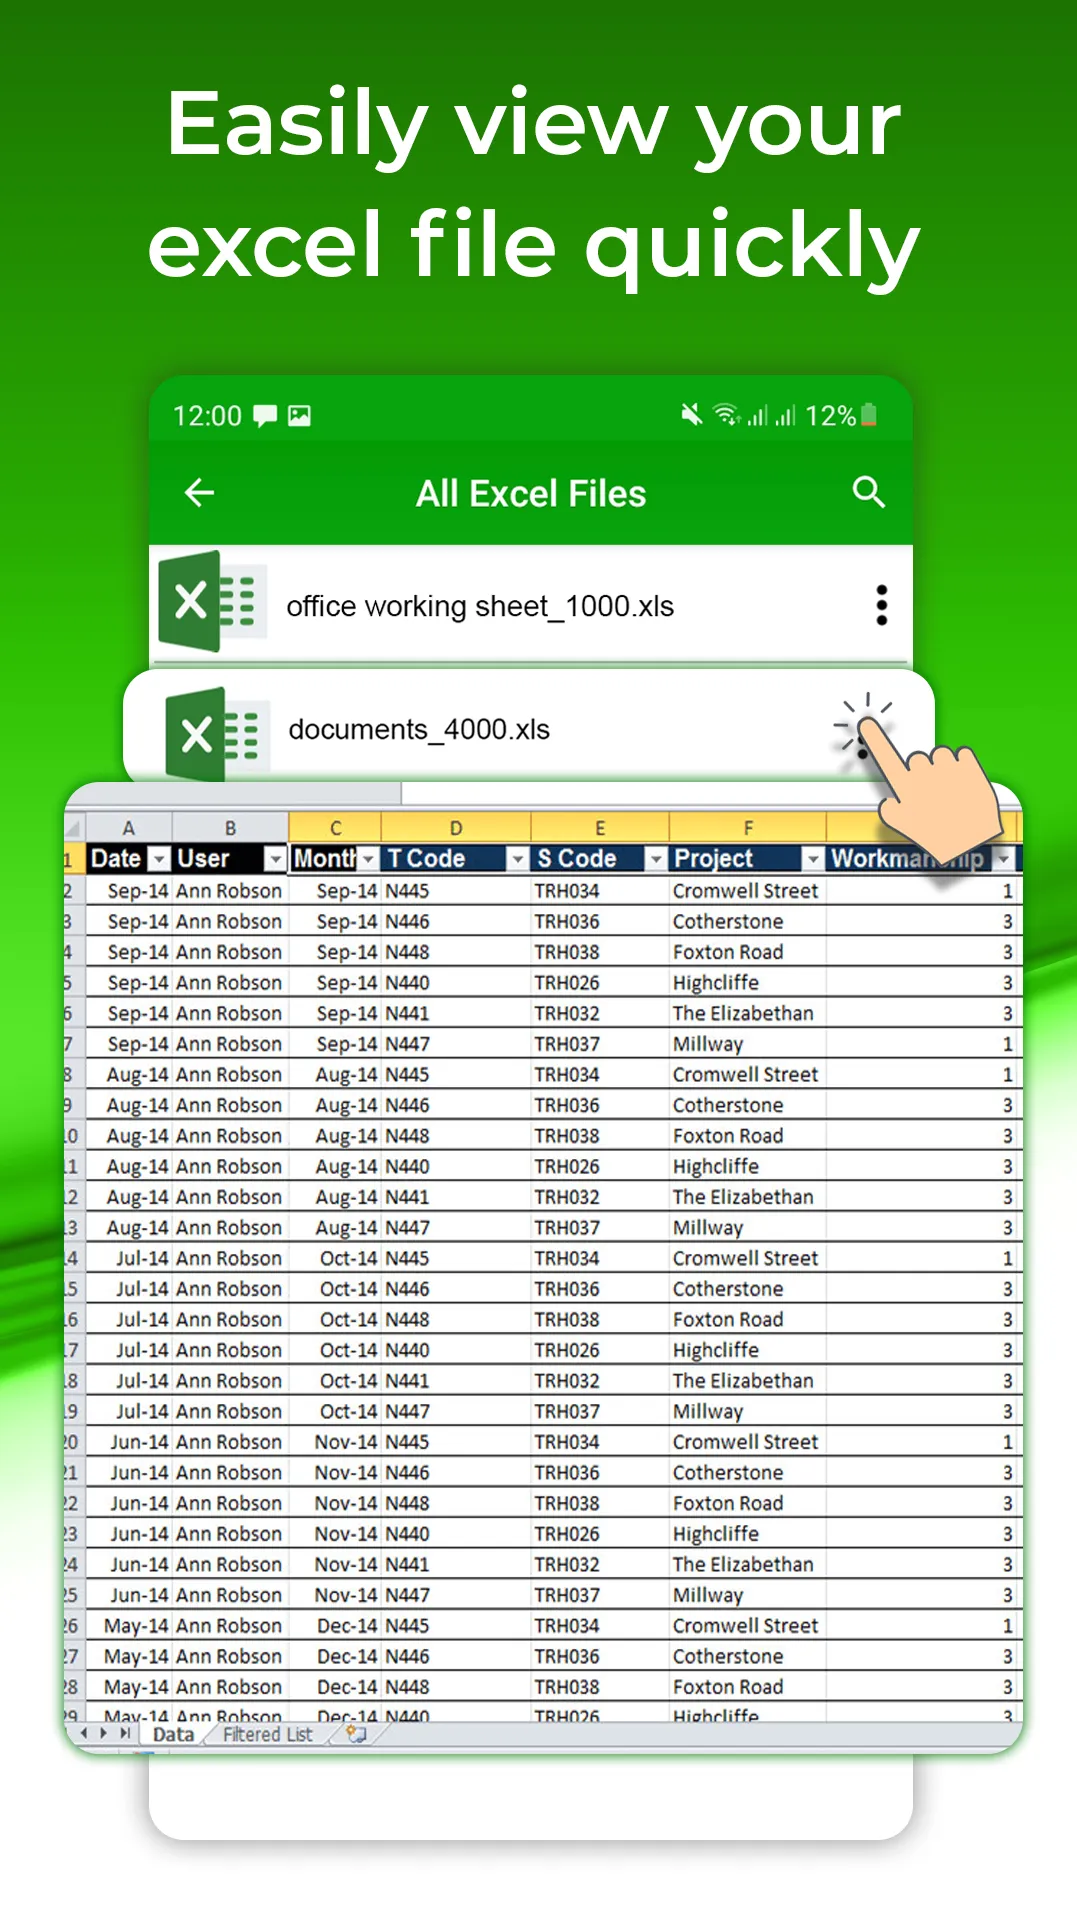
Task: Select Aug-14 date cell in row 12
Action: coord(129,1197)
